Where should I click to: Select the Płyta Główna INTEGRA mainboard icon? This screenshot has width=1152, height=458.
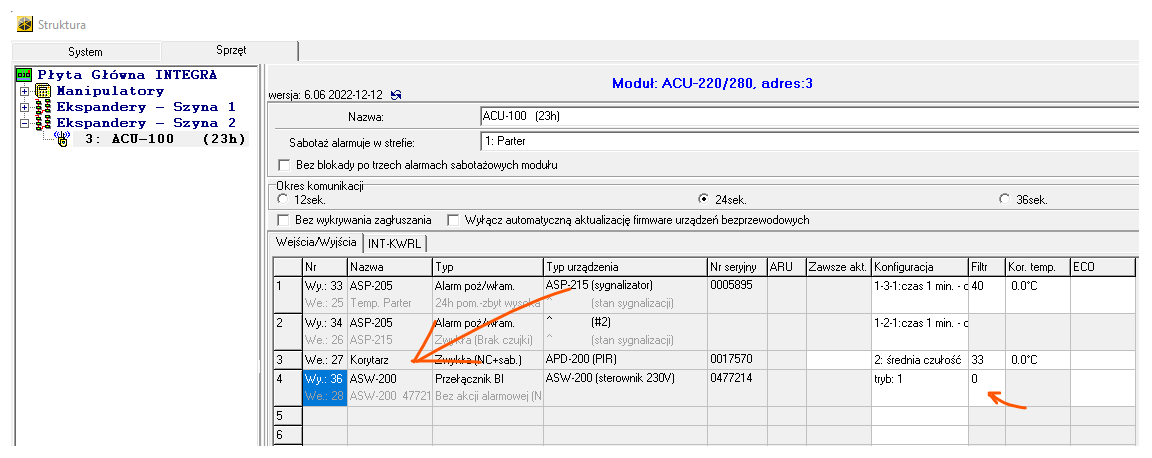click(24, 75)
